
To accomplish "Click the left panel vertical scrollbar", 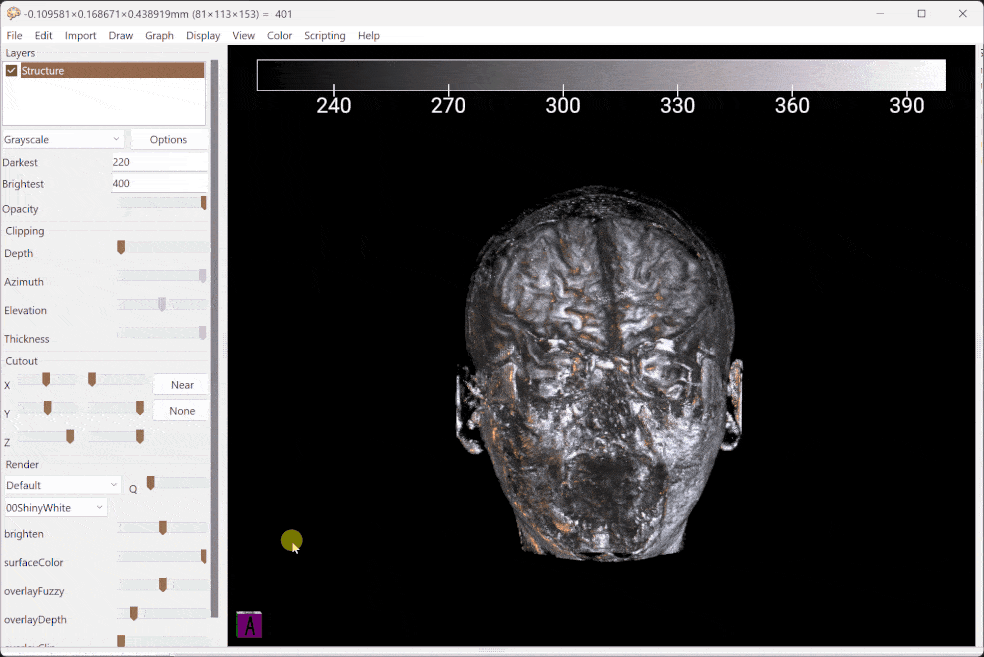I will click(x=214, y=339).
